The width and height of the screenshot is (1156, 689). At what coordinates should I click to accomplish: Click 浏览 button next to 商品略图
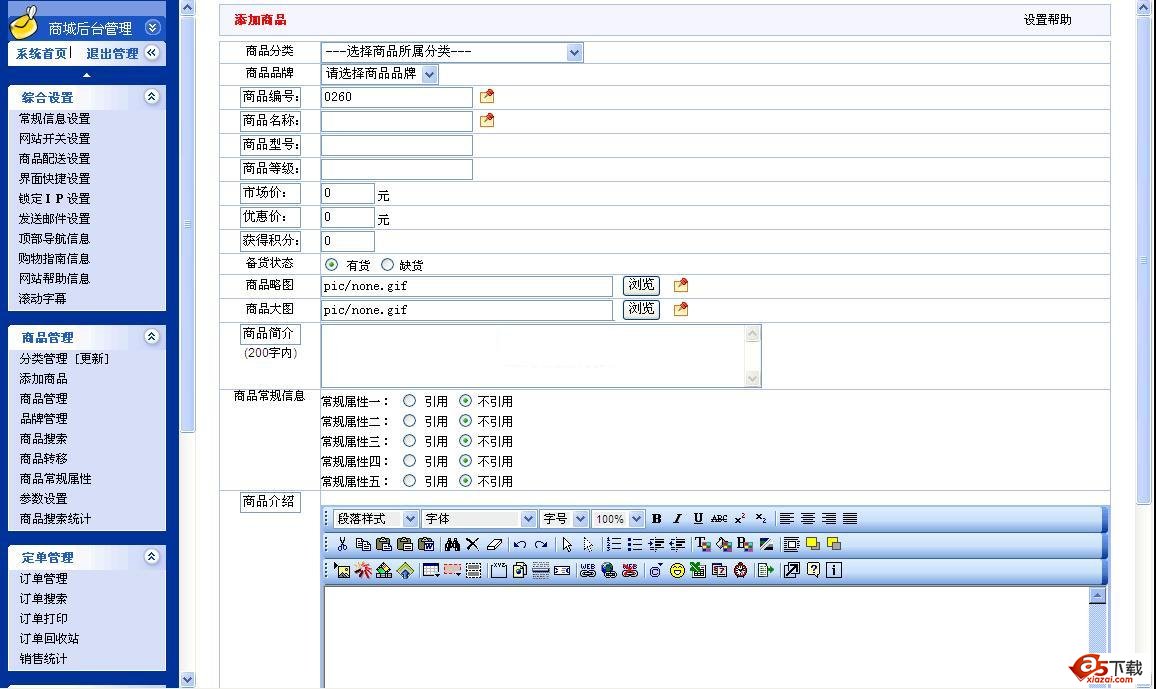641,286
